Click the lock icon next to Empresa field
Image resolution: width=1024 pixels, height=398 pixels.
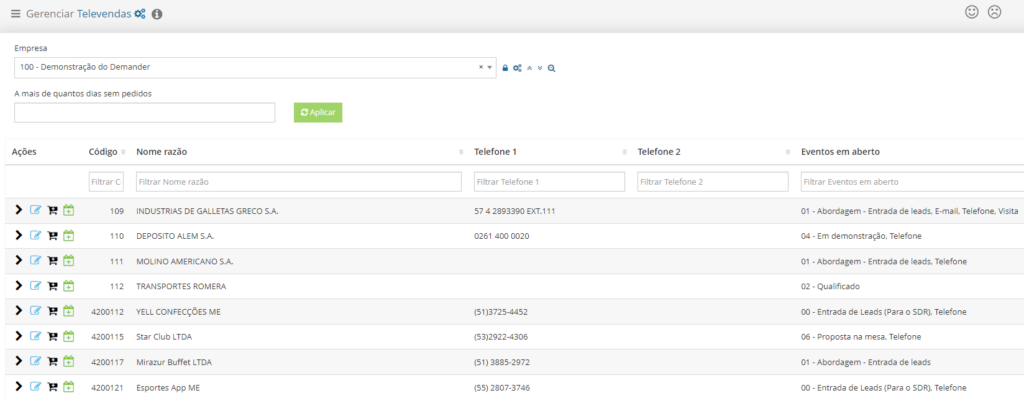coord(505,68)
